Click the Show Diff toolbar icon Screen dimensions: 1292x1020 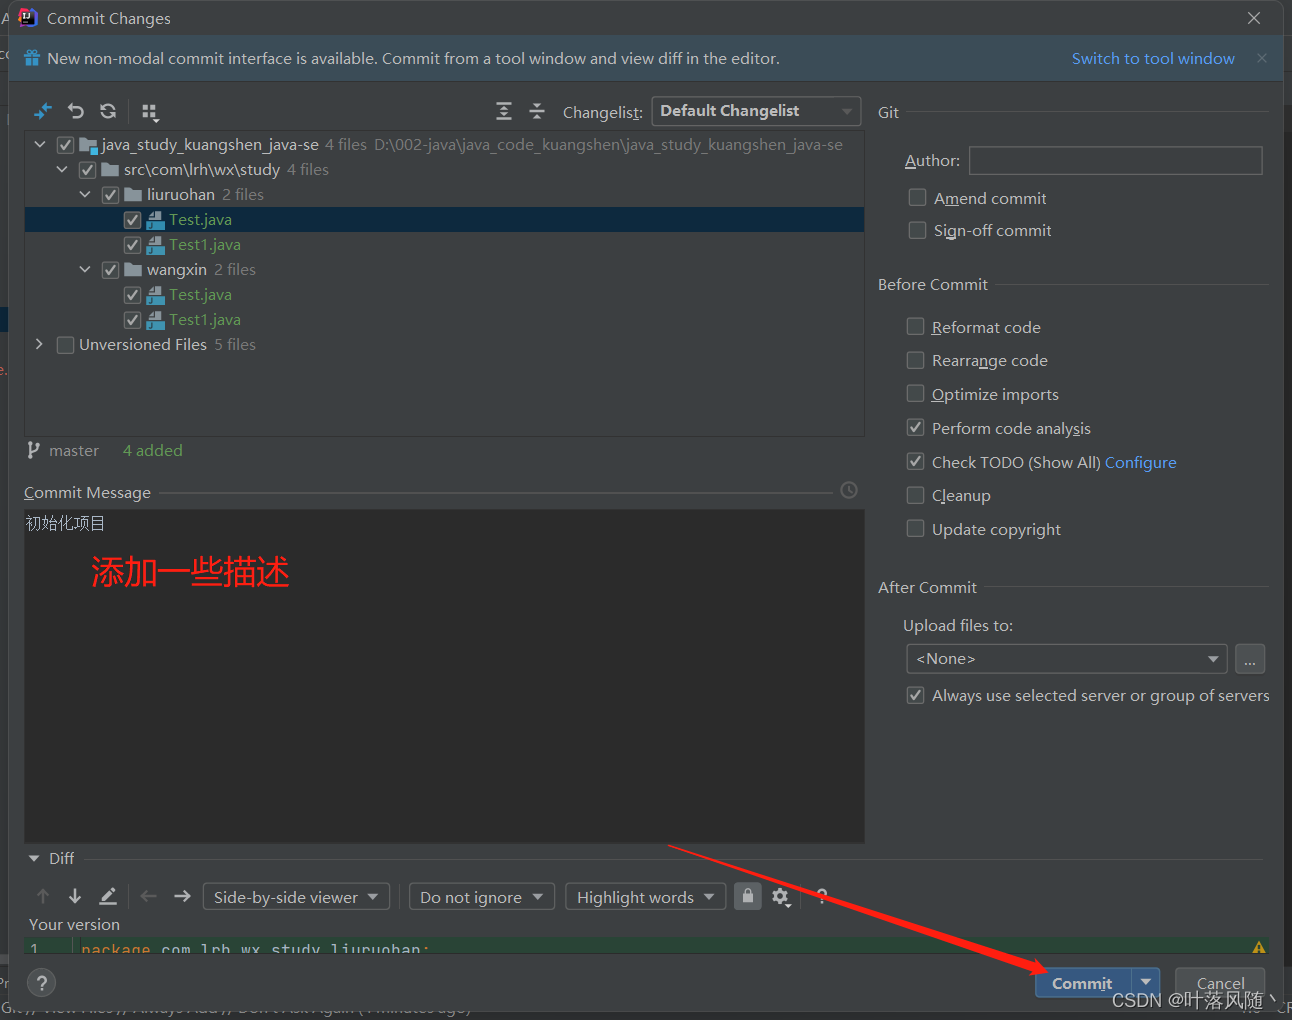[43, 111]
